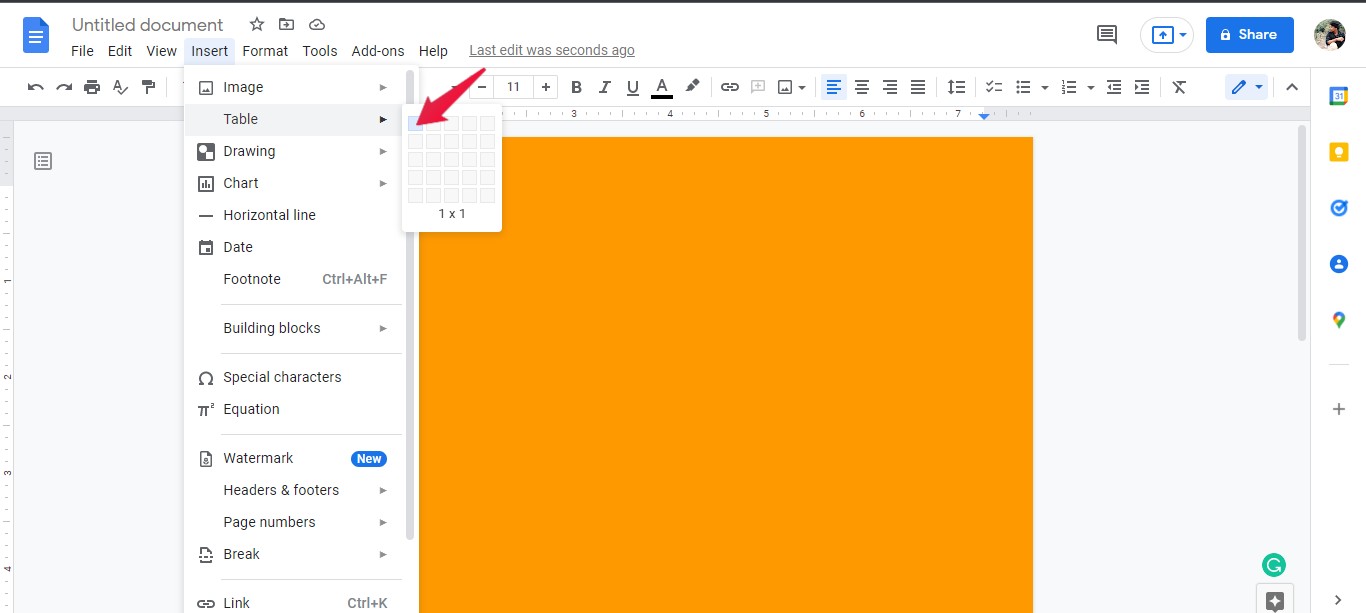The width and height of the screenshot is (1366, 613).
Task: Click the Add comment icon near Share
Action: 1106,34
